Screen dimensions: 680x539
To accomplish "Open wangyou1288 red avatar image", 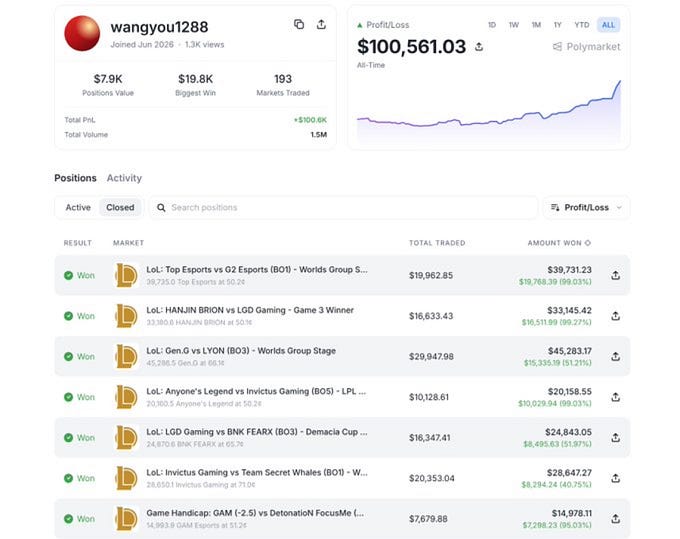I will [x=82, y=33].
